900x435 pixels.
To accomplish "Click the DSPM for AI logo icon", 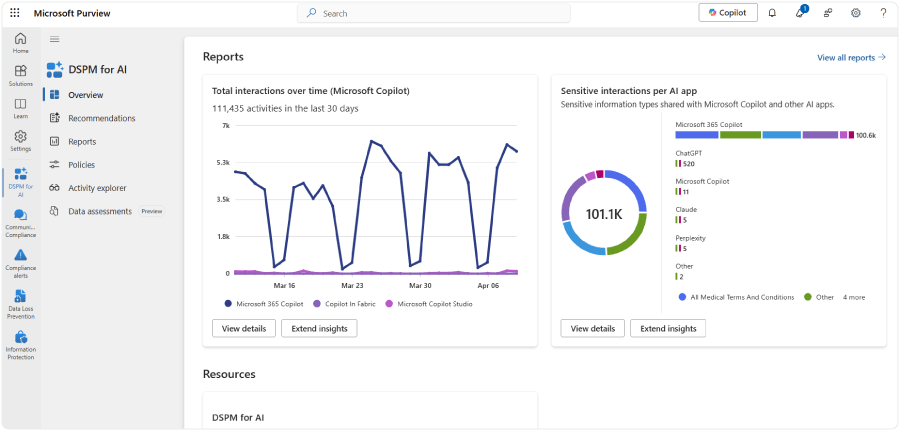I will (x=55, y=70).
